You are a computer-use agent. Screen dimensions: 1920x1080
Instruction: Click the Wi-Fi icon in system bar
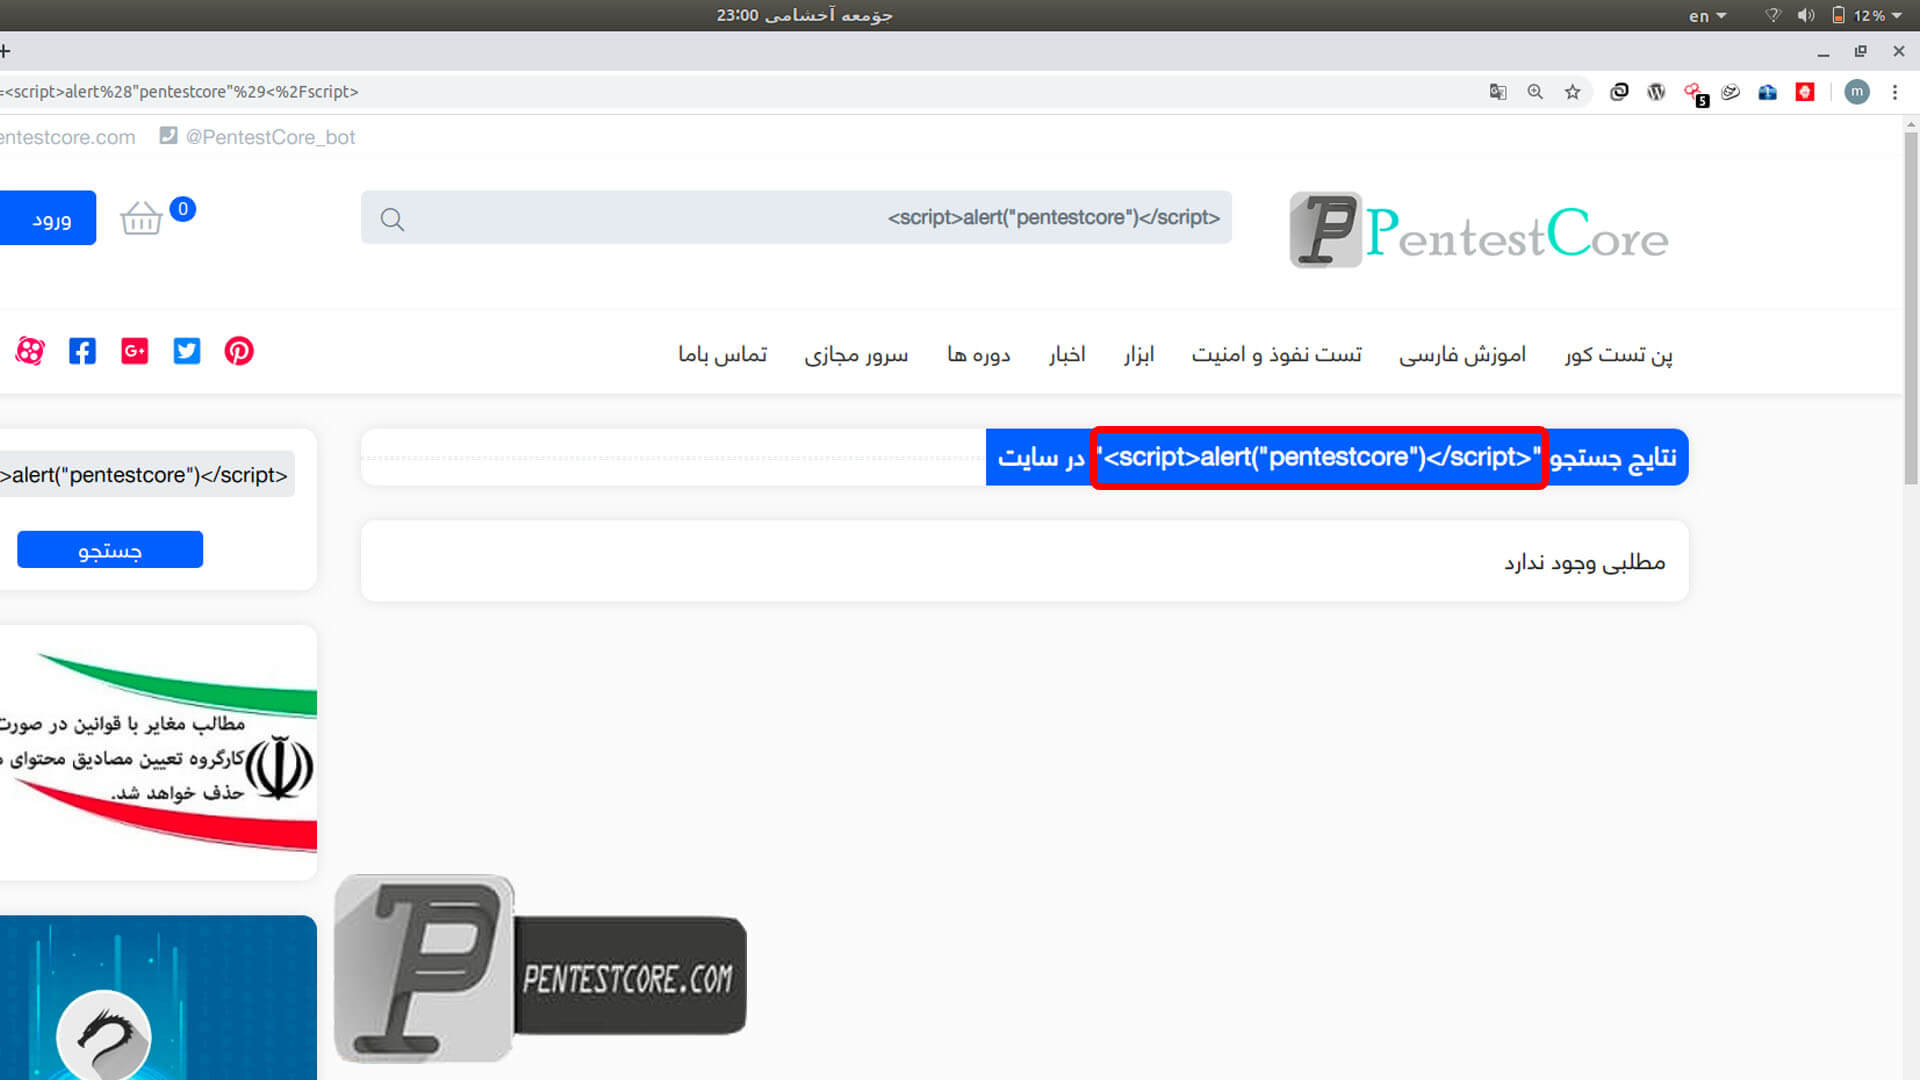[x=1773, y=15]
